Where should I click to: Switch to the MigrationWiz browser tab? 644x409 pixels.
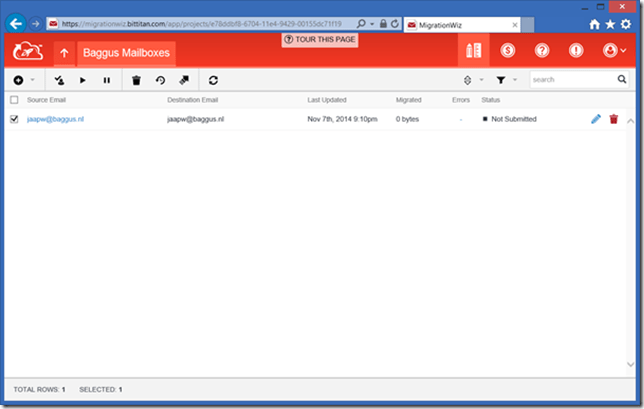pos(460,23)
